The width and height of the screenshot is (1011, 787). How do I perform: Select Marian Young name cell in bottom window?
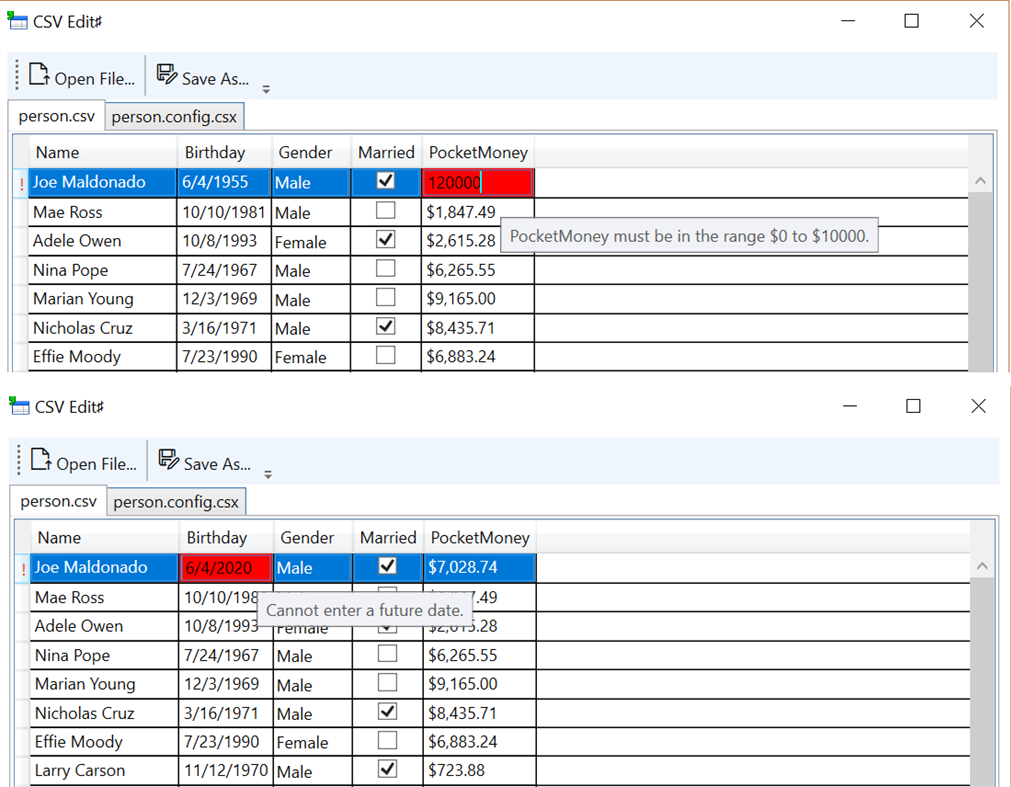coord(104,684)
